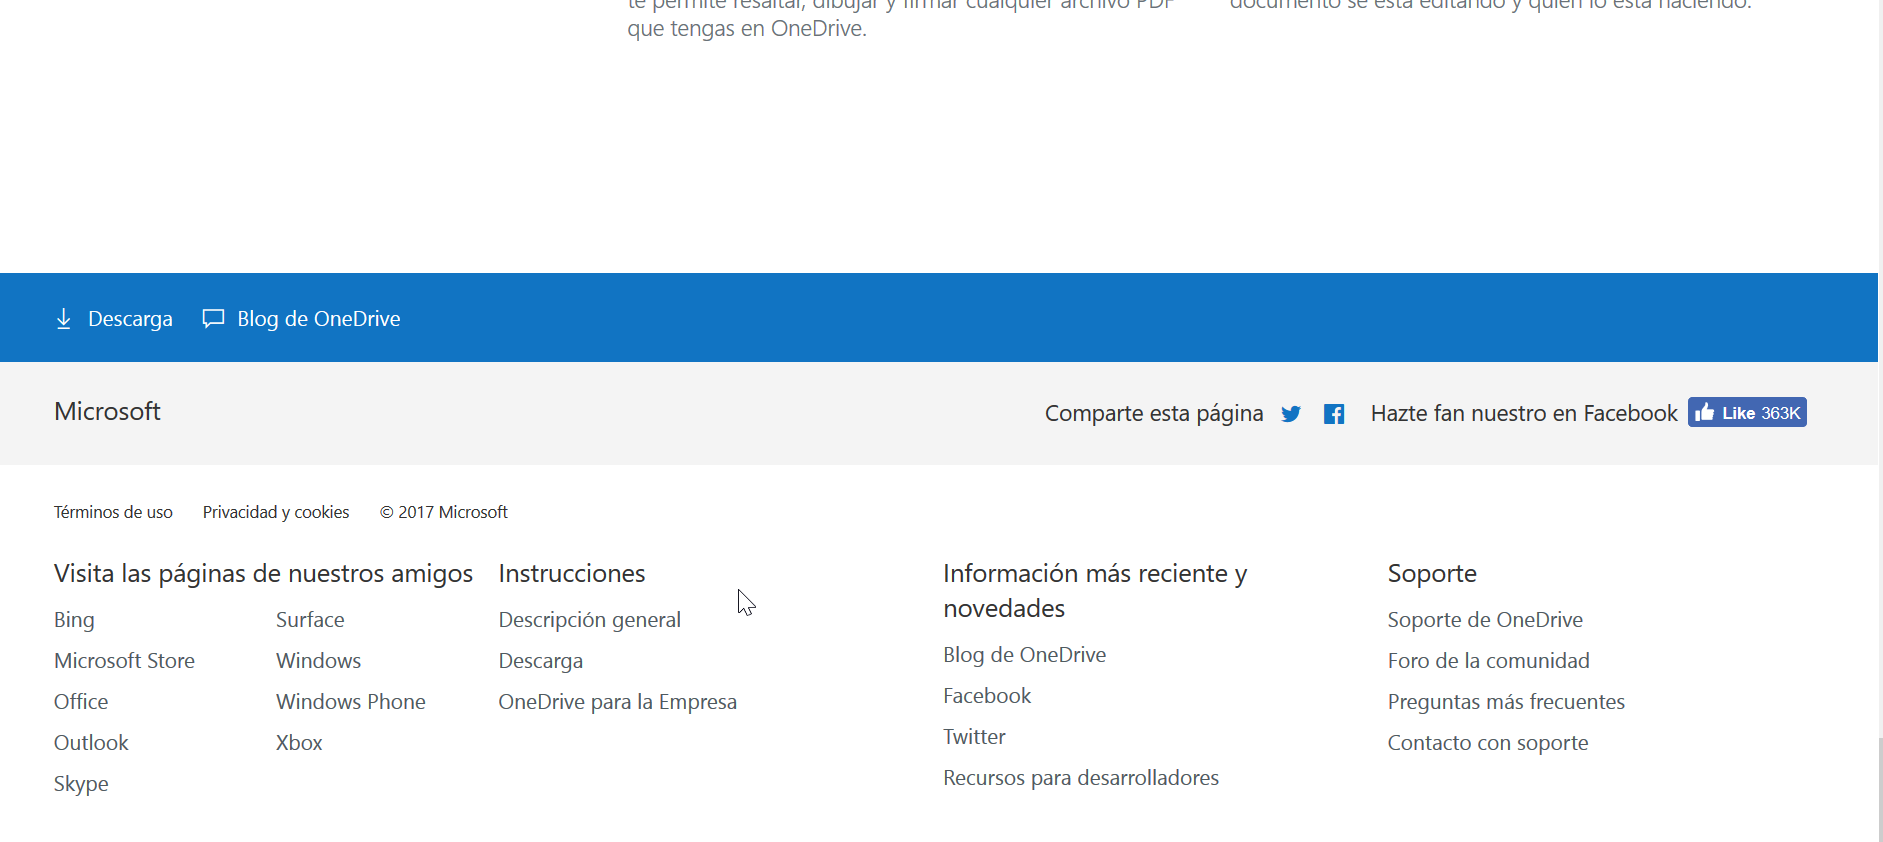Screen dimensions: 1883x842
Task: Open Términos de uso link
Action: [x=113, y=512]
